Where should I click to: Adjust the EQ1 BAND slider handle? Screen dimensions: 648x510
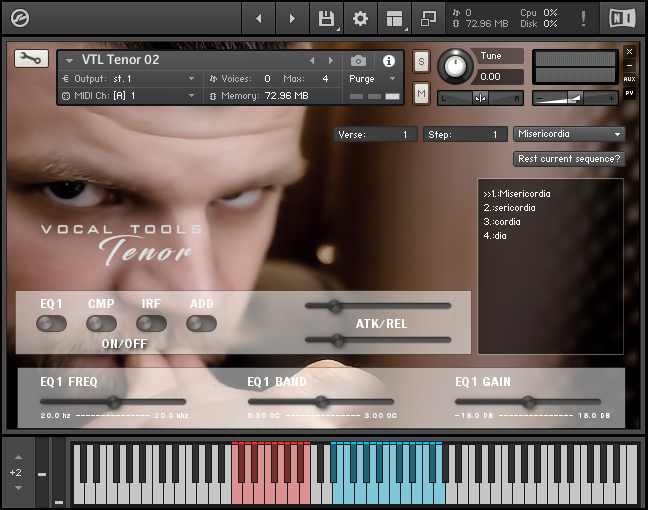tap(321, 402)
